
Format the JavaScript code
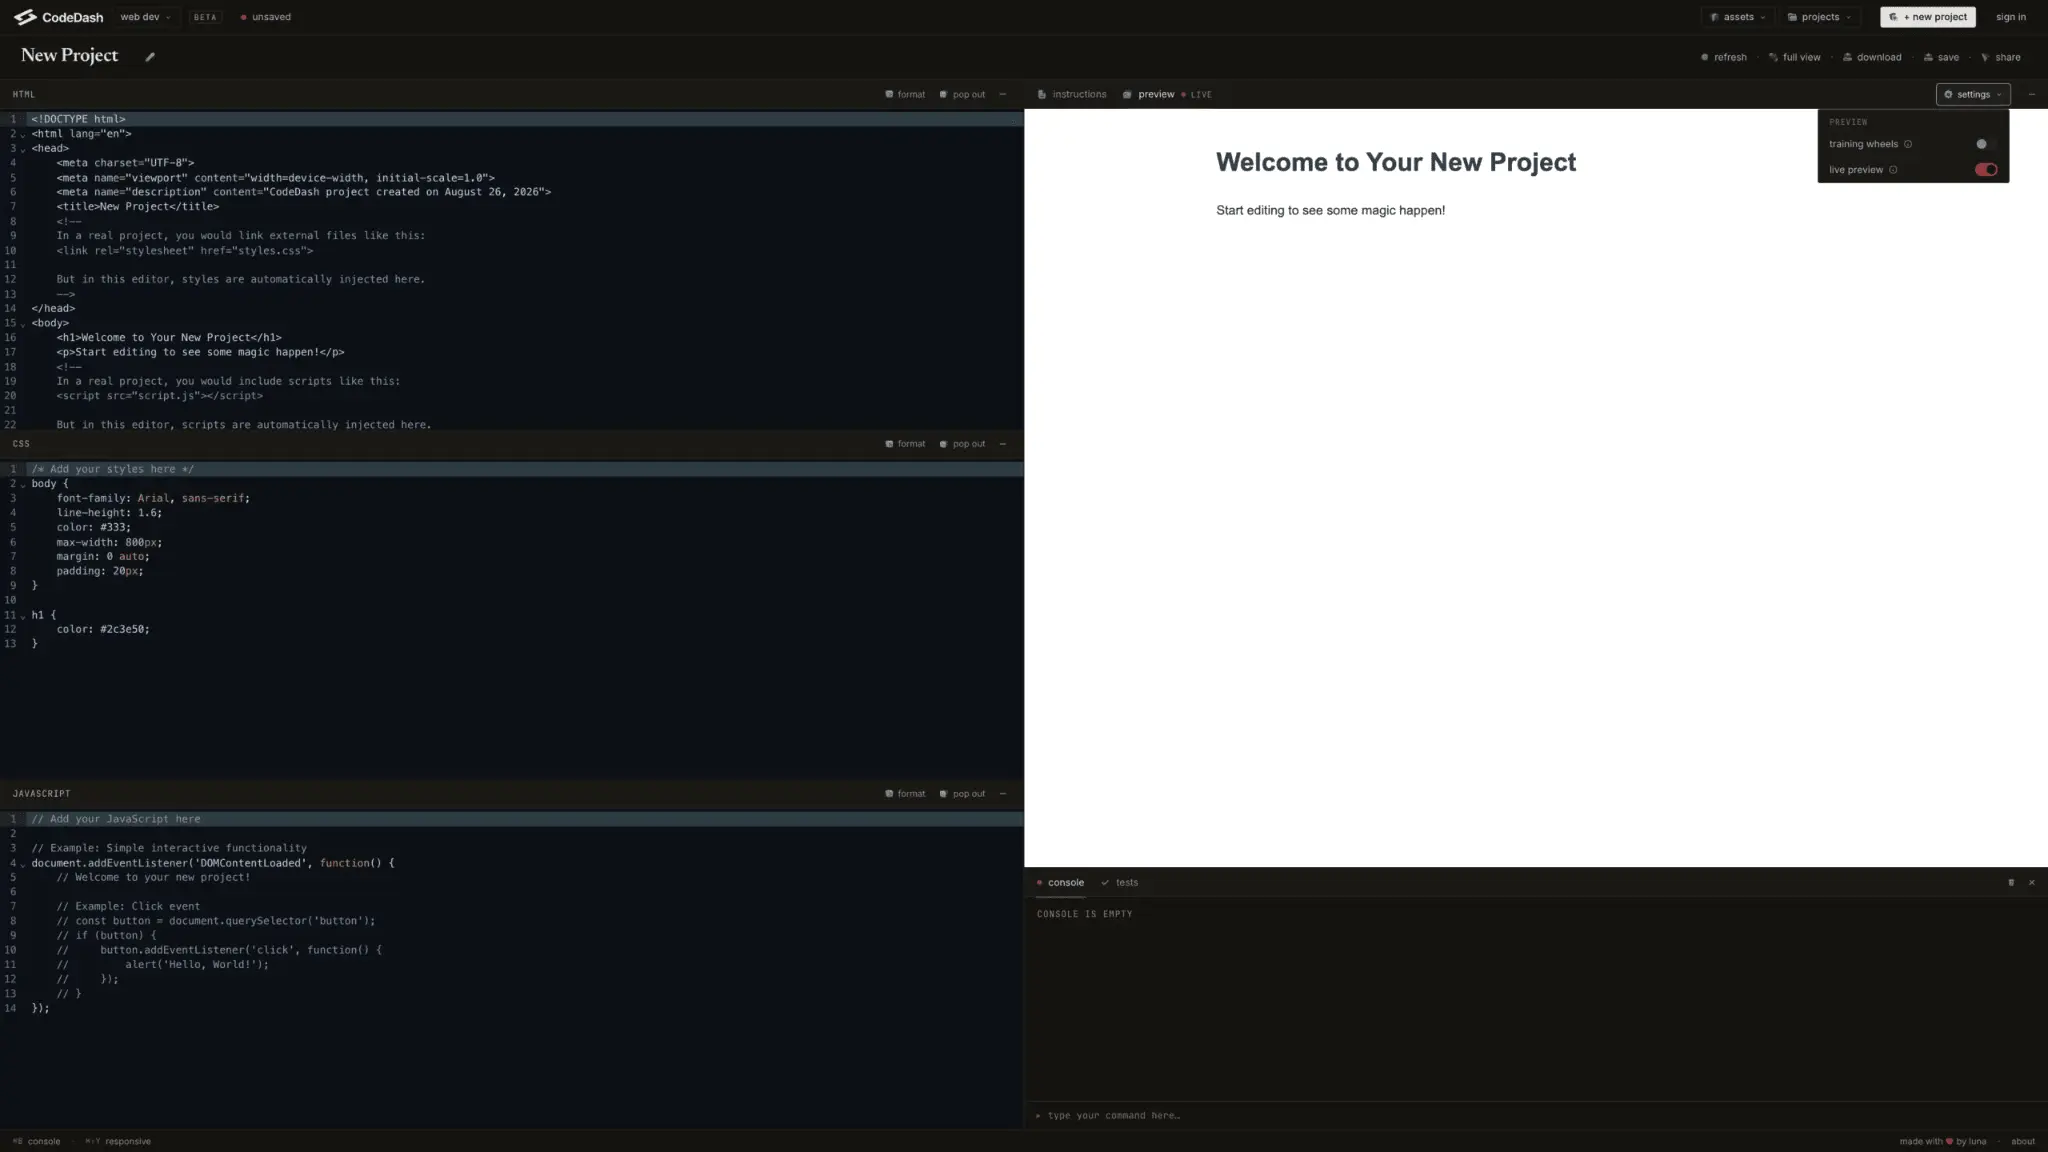pos(905,794)
